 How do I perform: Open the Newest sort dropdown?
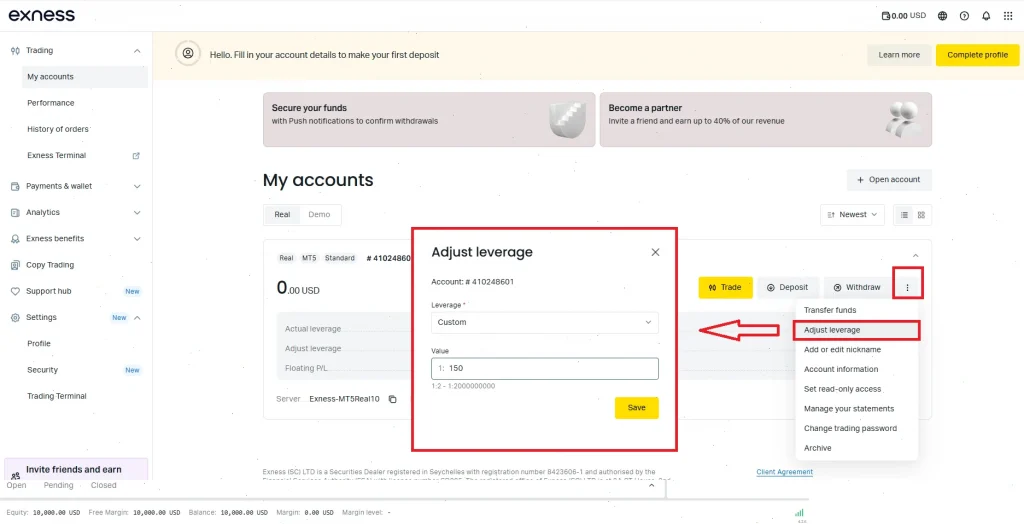[853, 214]
